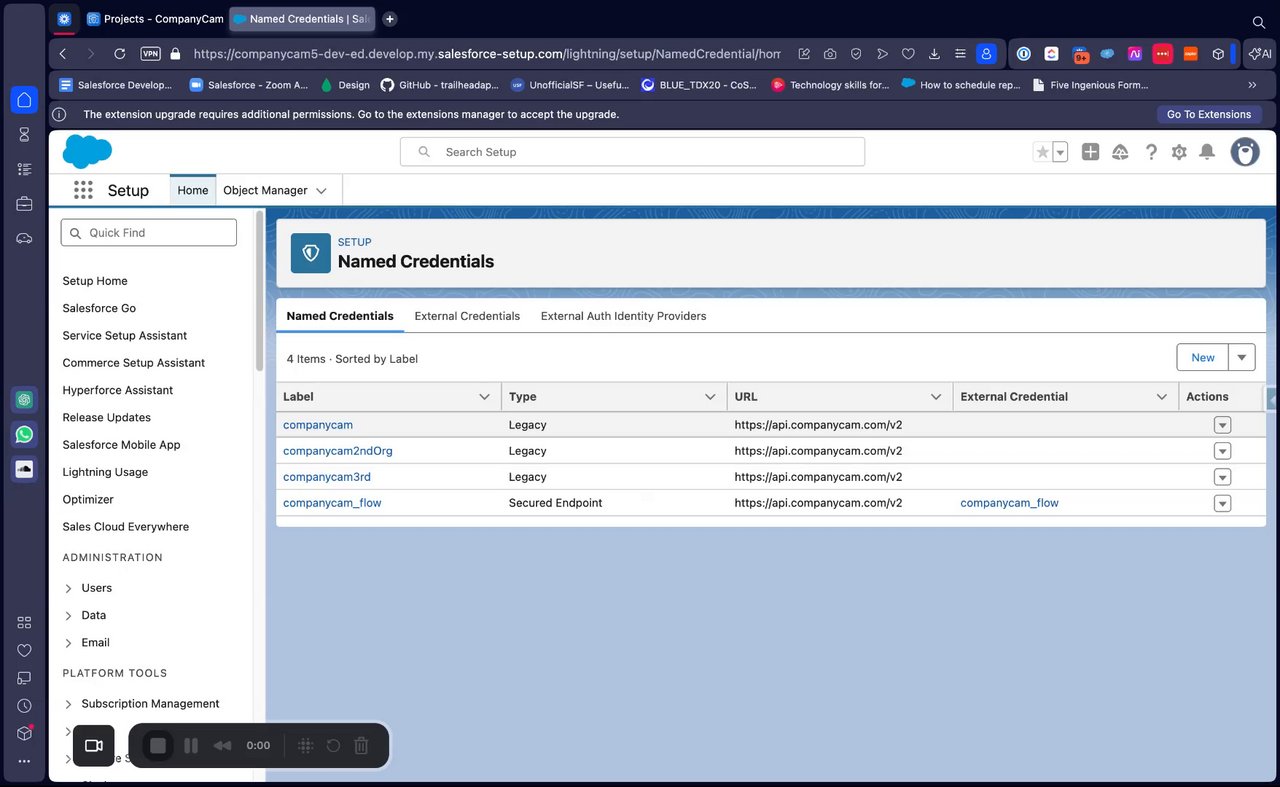Open the Object Manager tab

click(265, 190)
